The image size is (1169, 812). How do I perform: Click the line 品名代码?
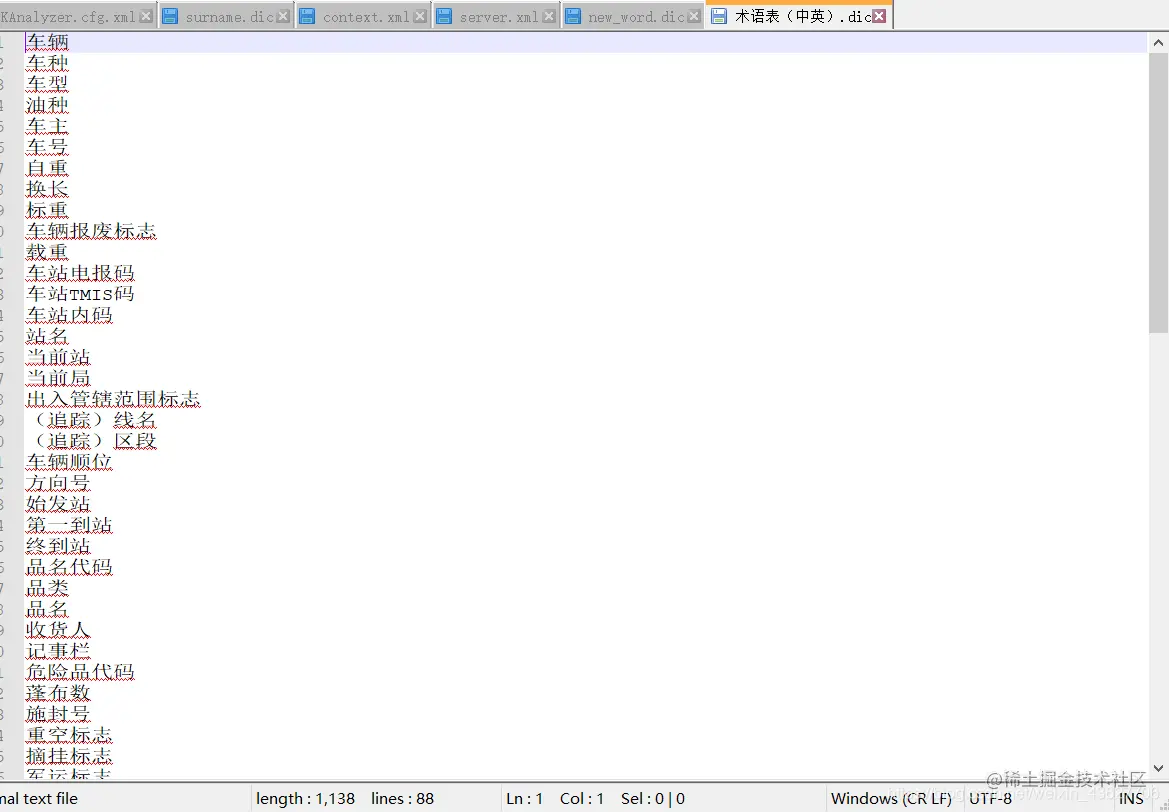[x=69, y=567]
